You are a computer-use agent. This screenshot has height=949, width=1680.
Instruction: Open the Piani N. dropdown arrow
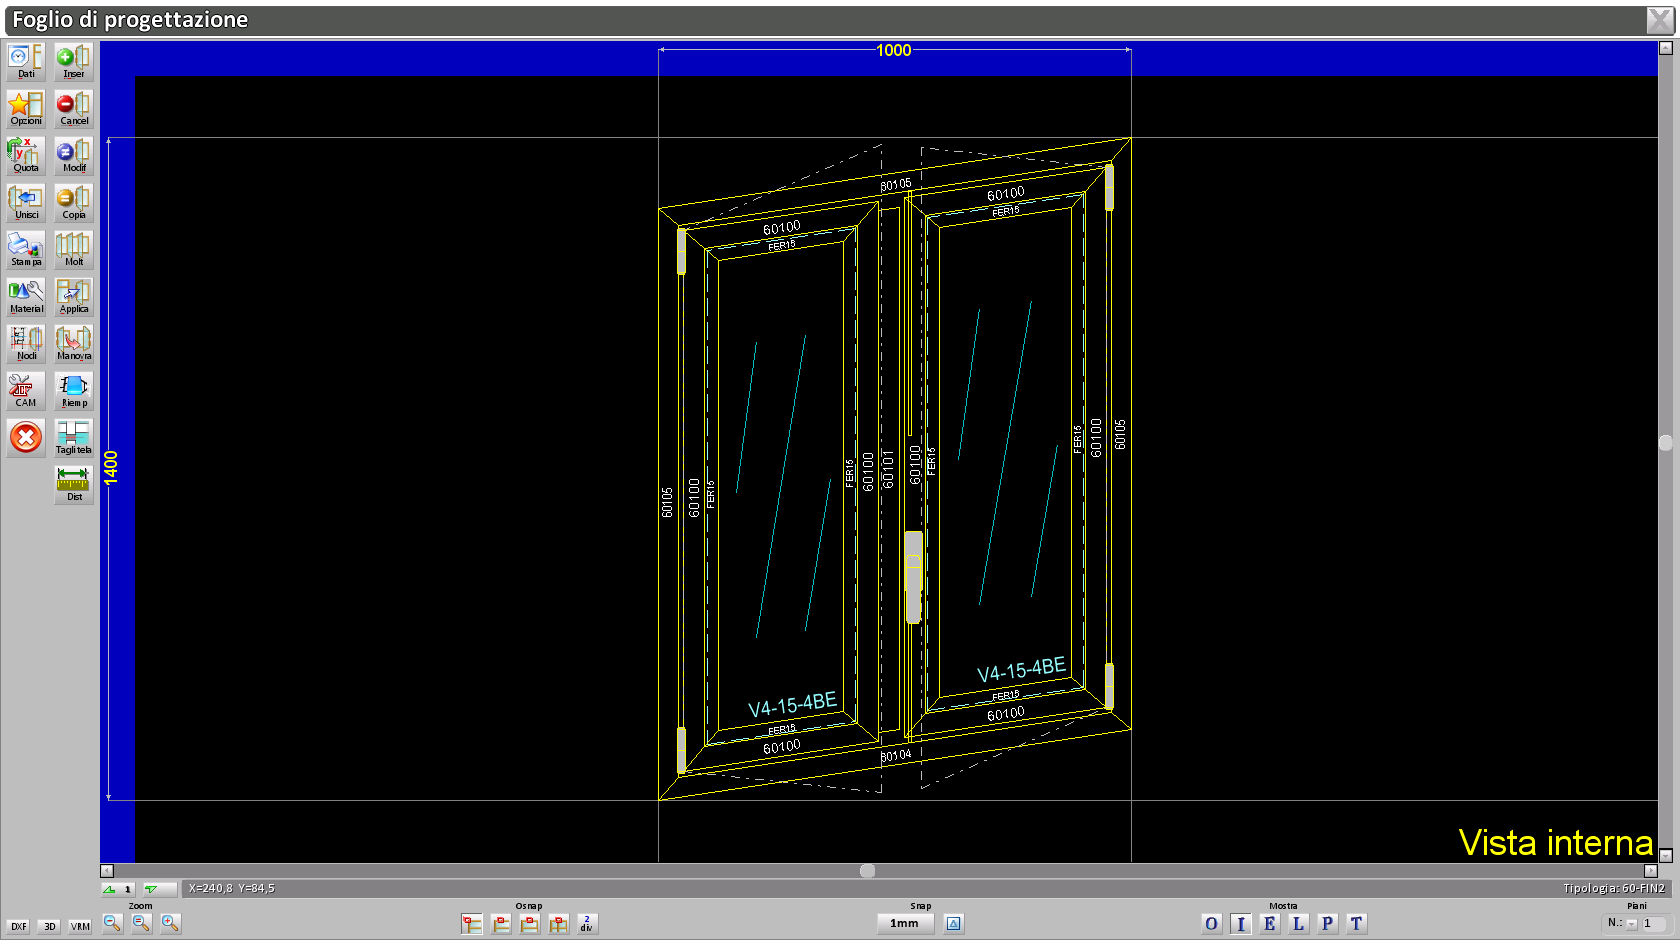point(1632,924)
